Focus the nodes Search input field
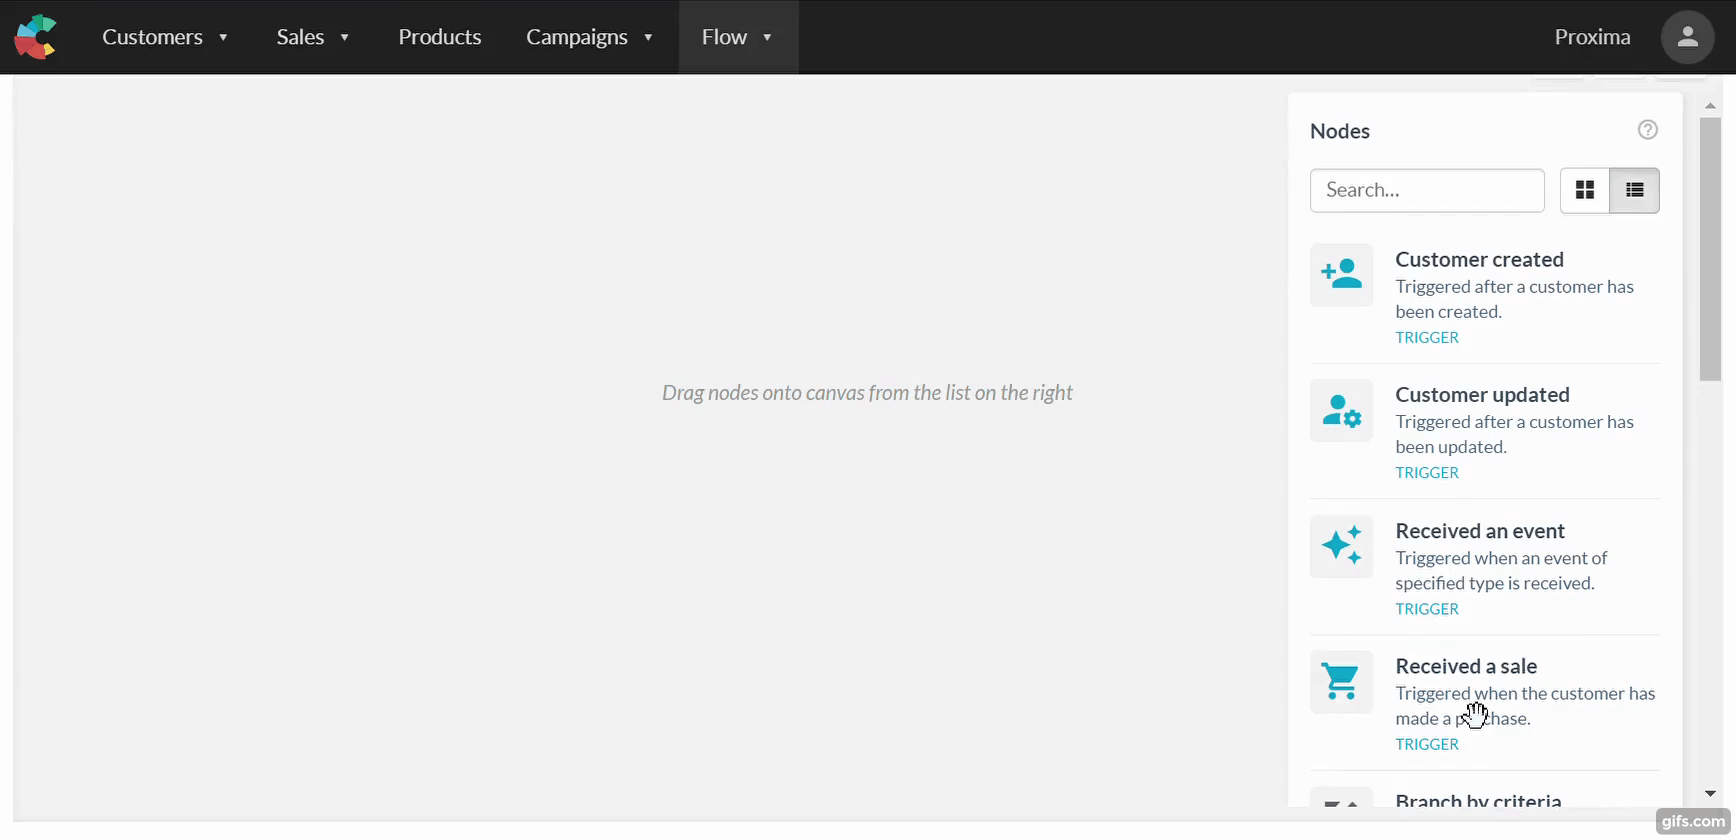This screenshot has width=1736, height=840. point(1426,190)
